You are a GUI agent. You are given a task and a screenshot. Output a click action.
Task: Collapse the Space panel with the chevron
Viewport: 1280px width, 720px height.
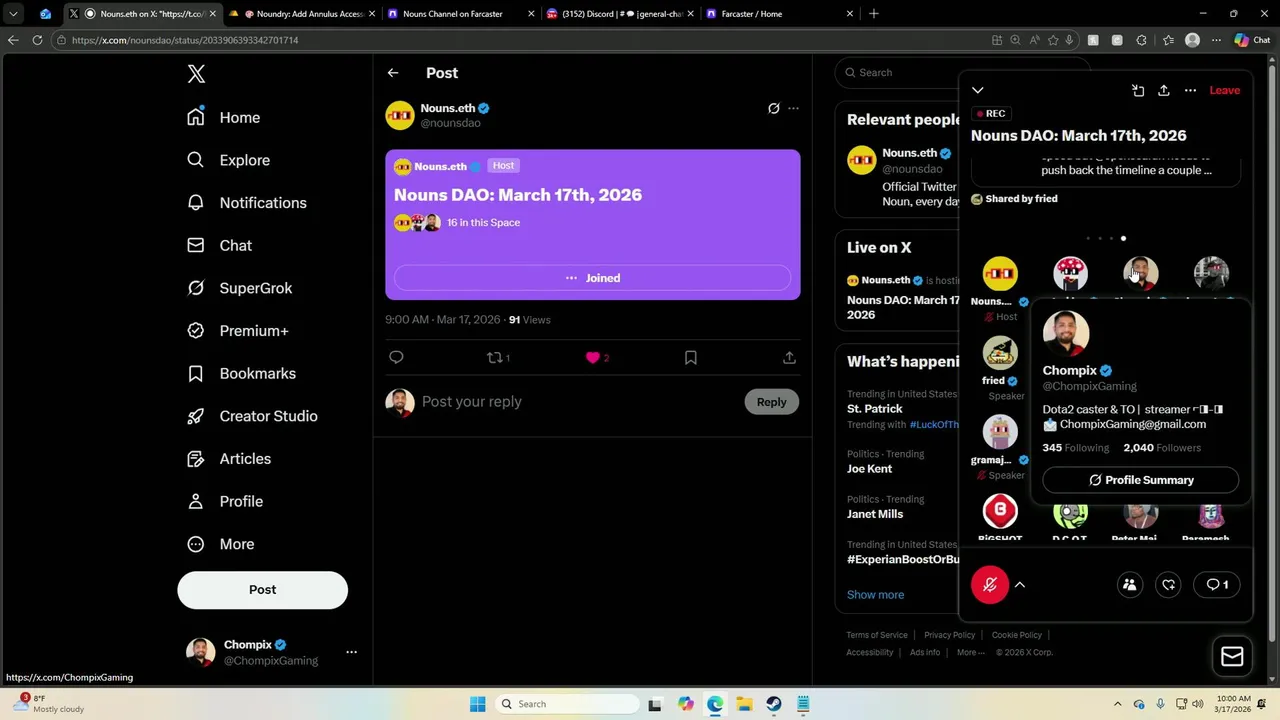coord(978,90)
